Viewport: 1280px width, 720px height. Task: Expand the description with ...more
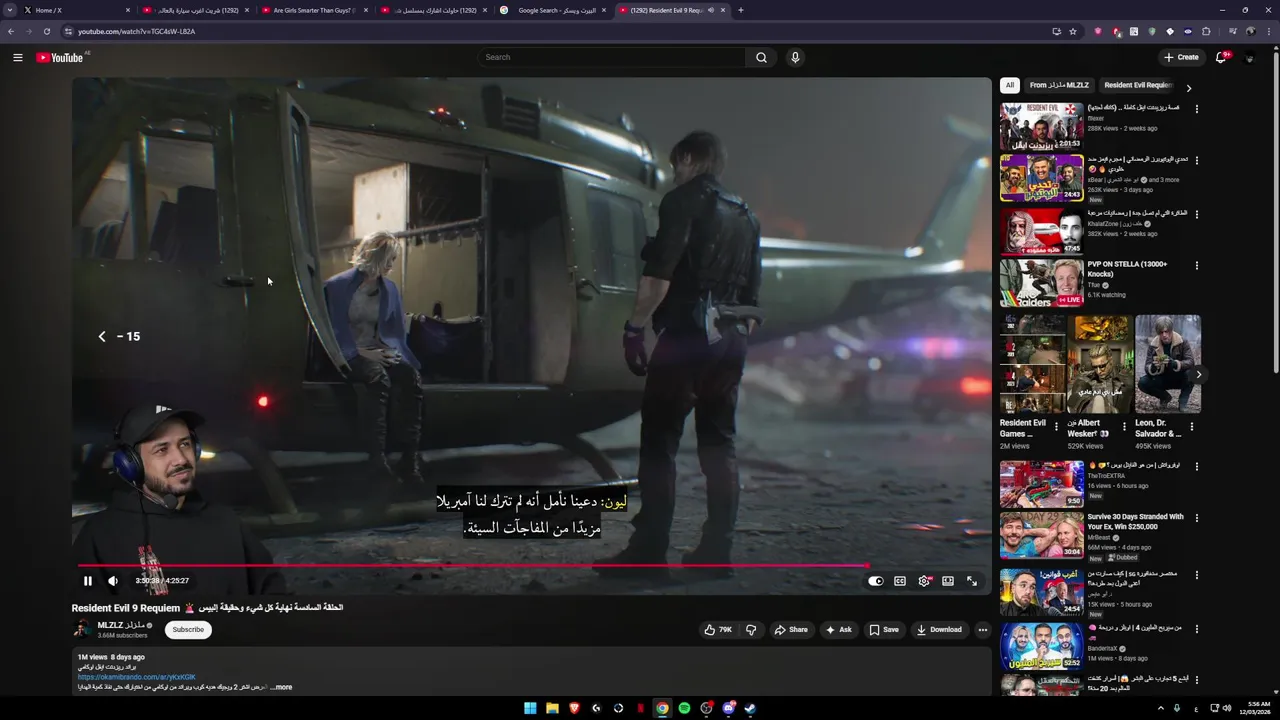coord(281,687)
